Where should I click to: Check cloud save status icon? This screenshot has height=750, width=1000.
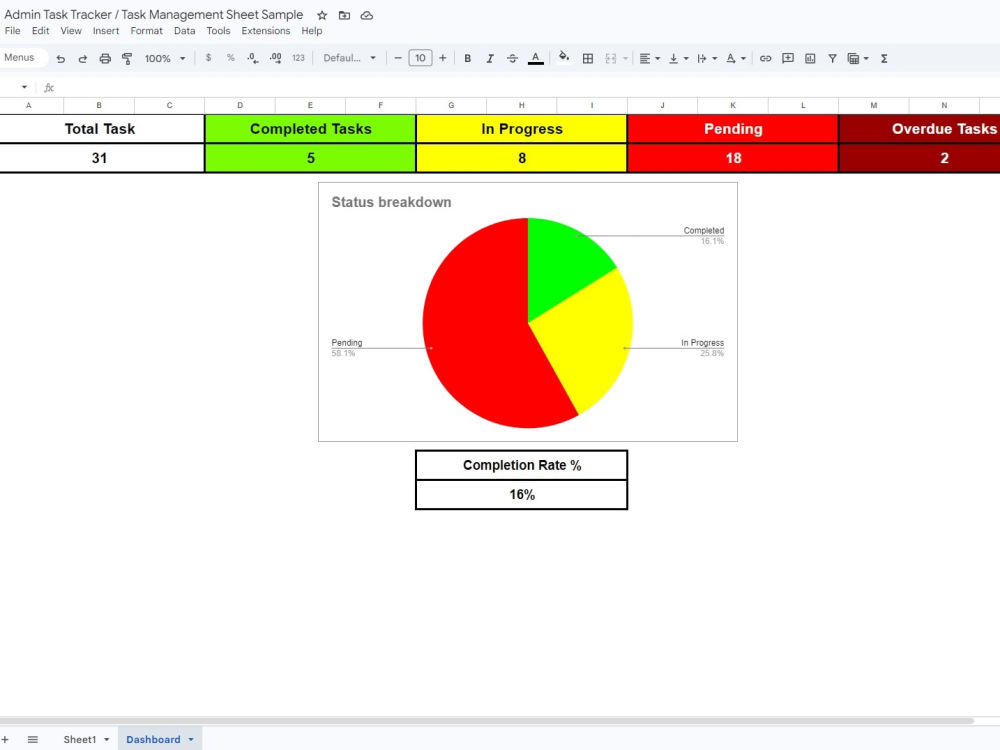pyautogui.click(x=367, y=15)
